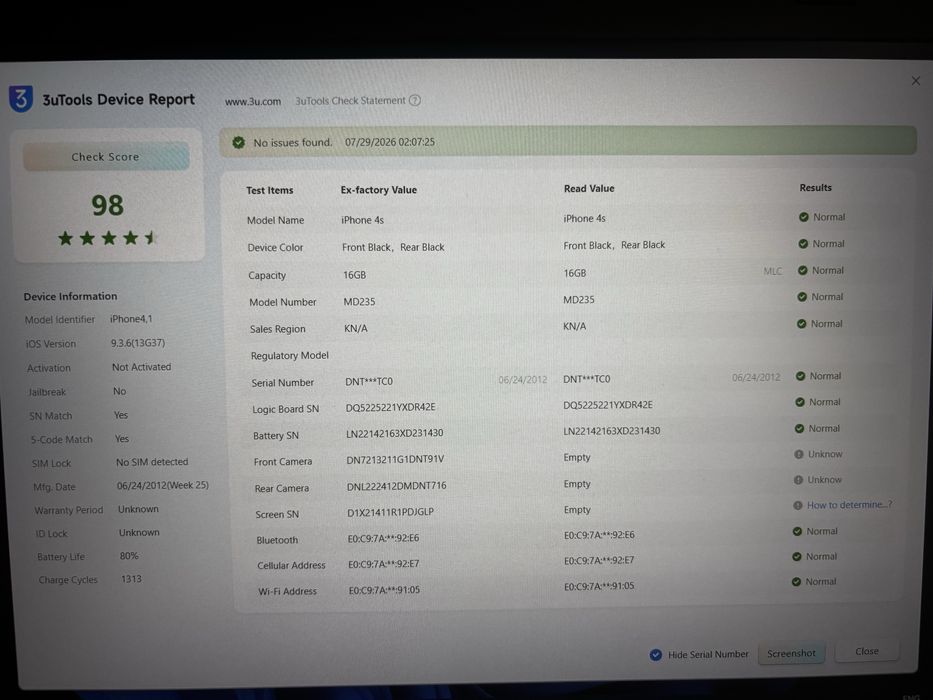Click the ex-factory Wi-Fi Address E0:C9:7A:**:91:05
The height and width of the screenshot is (700, 933).
tap(384, 590)
